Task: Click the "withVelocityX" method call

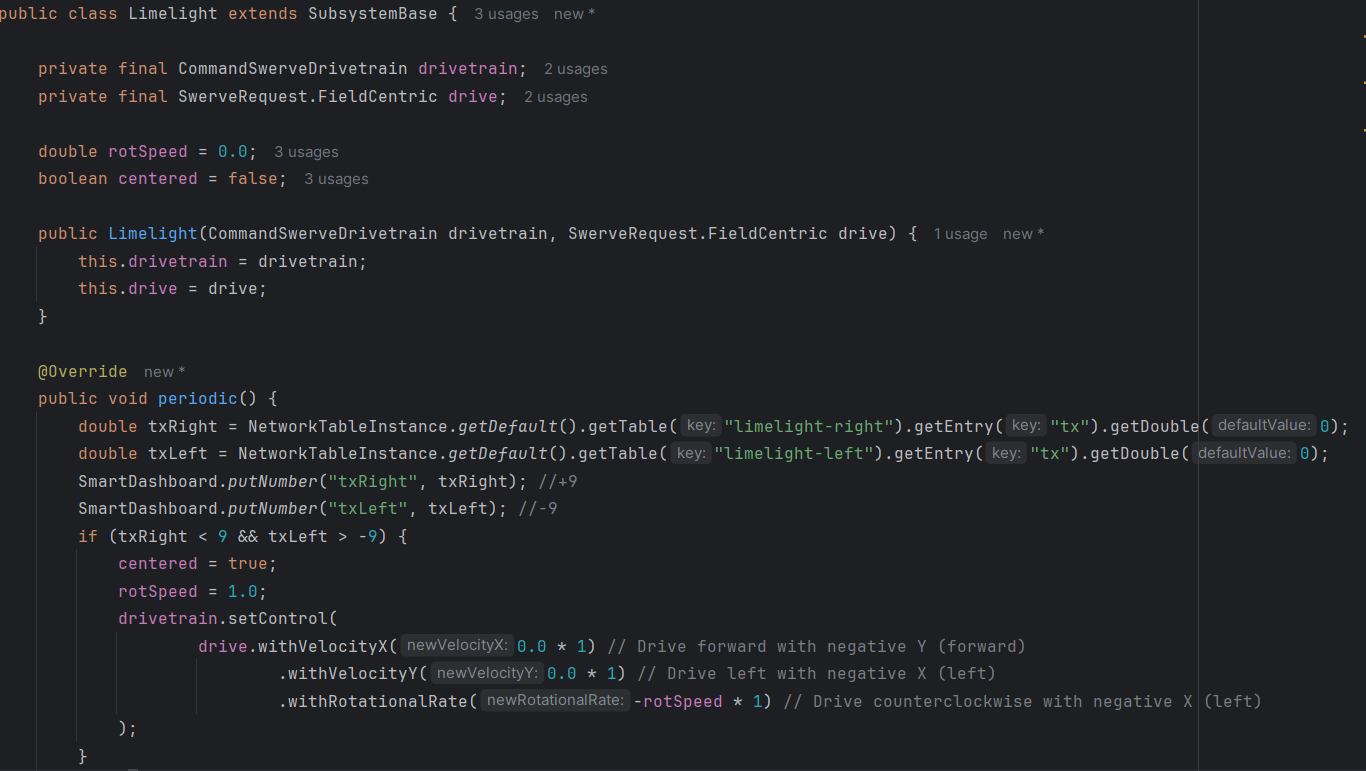Action: pos(323,646)
